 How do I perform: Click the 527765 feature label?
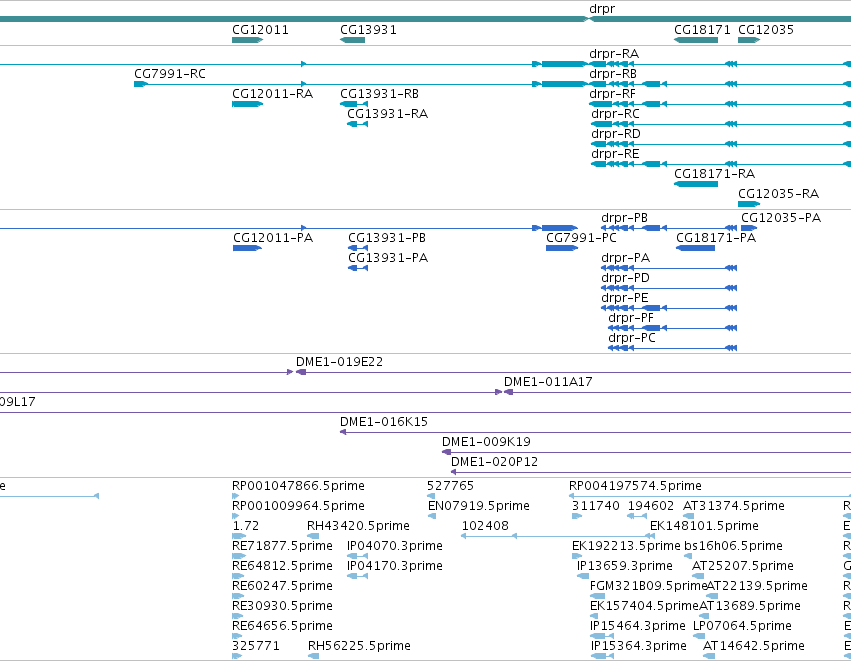(x=450, y=486)
